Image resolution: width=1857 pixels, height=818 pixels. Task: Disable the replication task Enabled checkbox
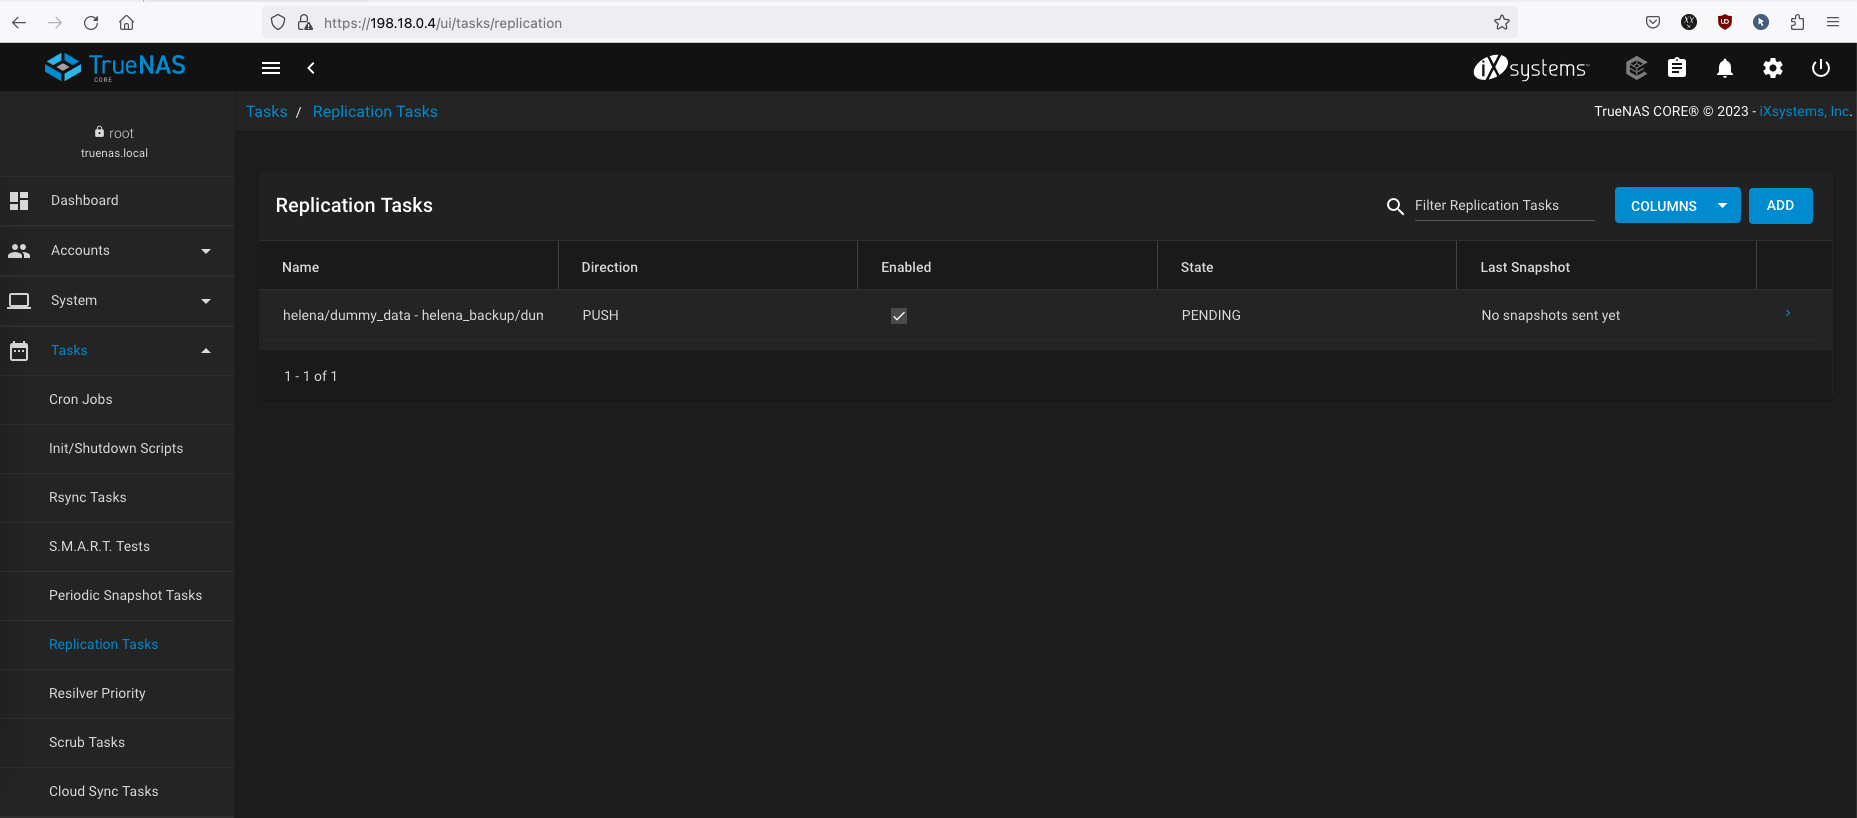point(899,316)
